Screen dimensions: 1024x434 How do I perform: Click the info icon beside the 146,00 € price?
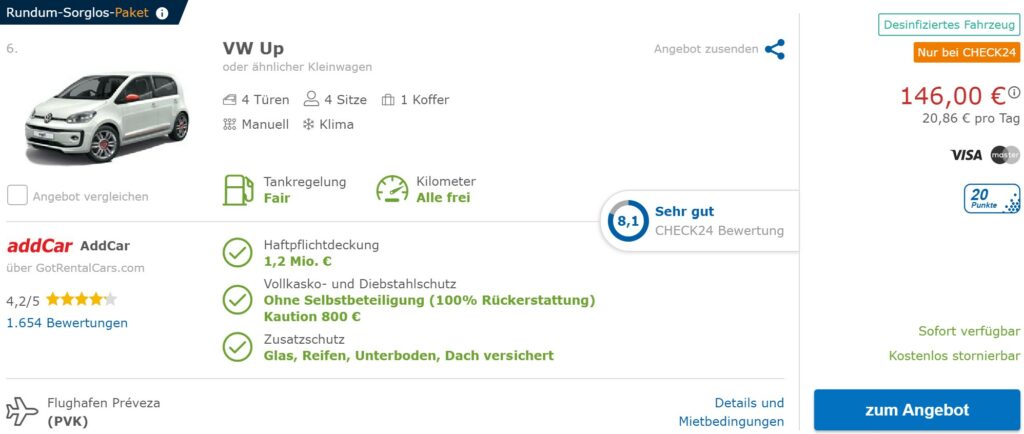pos(1014,93)
